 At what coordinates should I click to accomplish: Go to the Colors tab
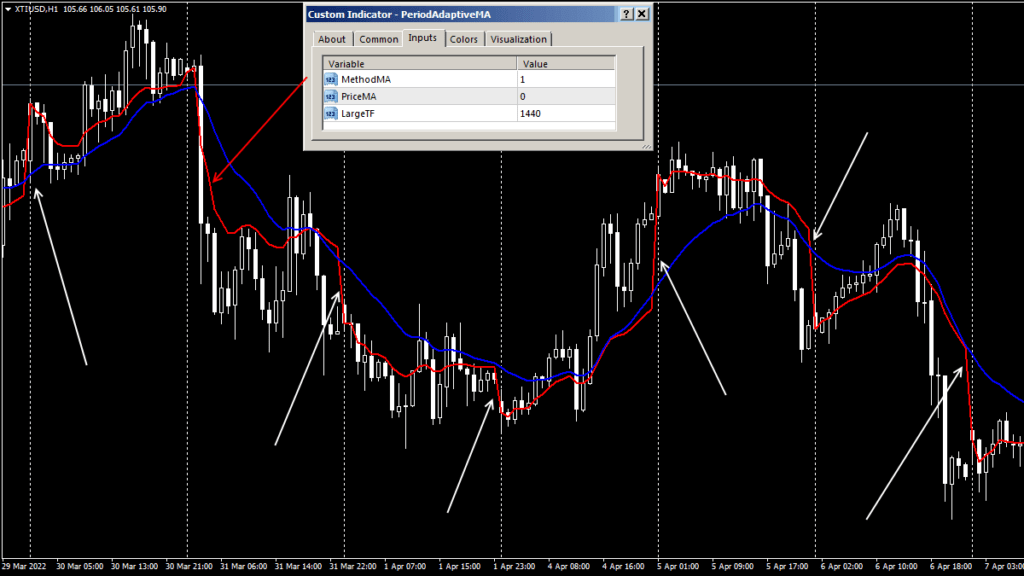pyautogui.click(x=463, y=39)
